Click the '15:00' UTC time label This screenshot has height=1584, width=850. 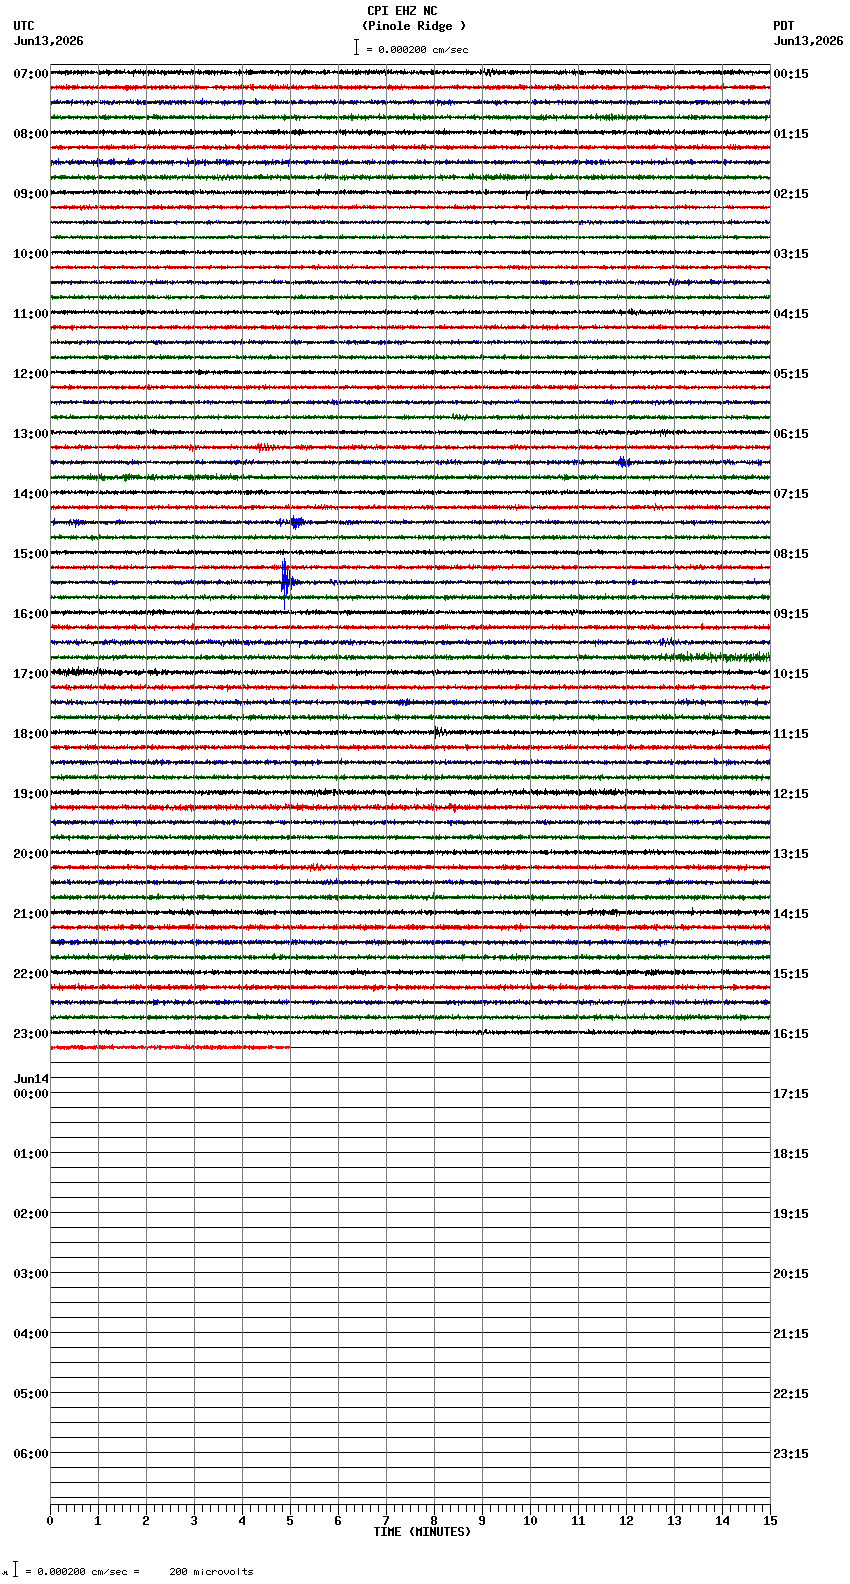[x=31, y=554]
